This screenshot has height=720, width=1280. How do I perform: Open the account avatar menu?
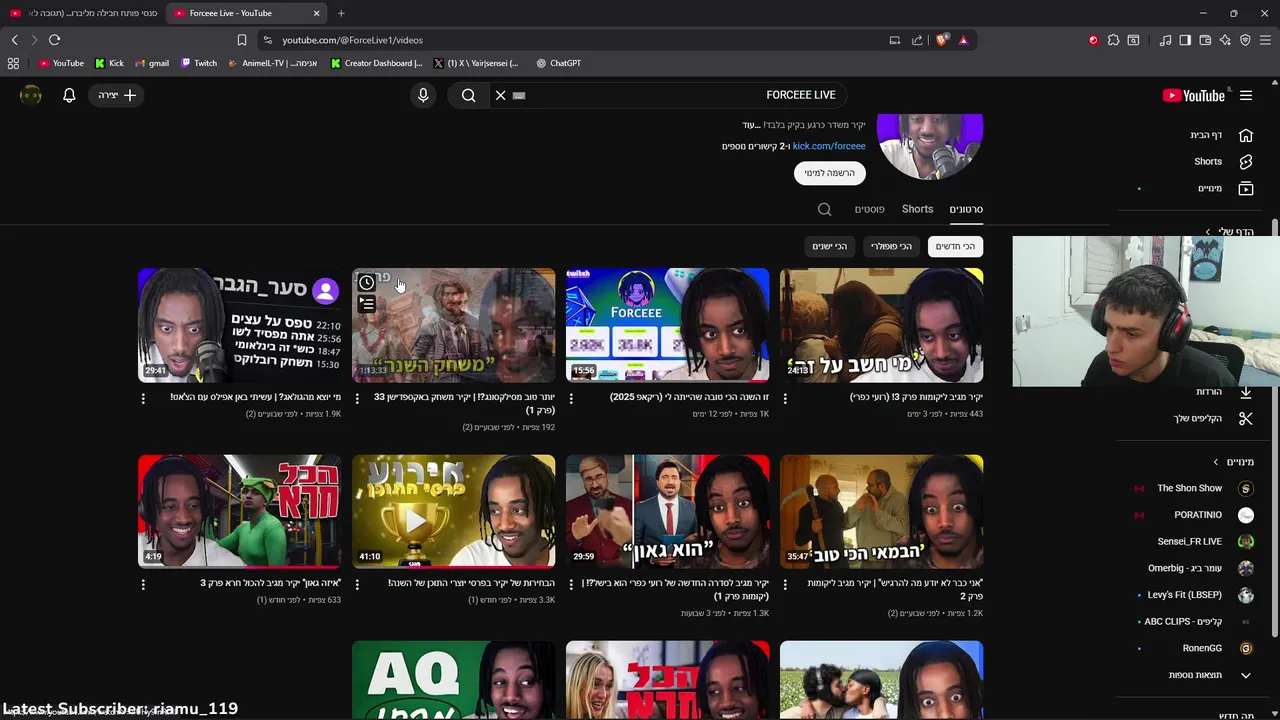[x=31, y=95]
